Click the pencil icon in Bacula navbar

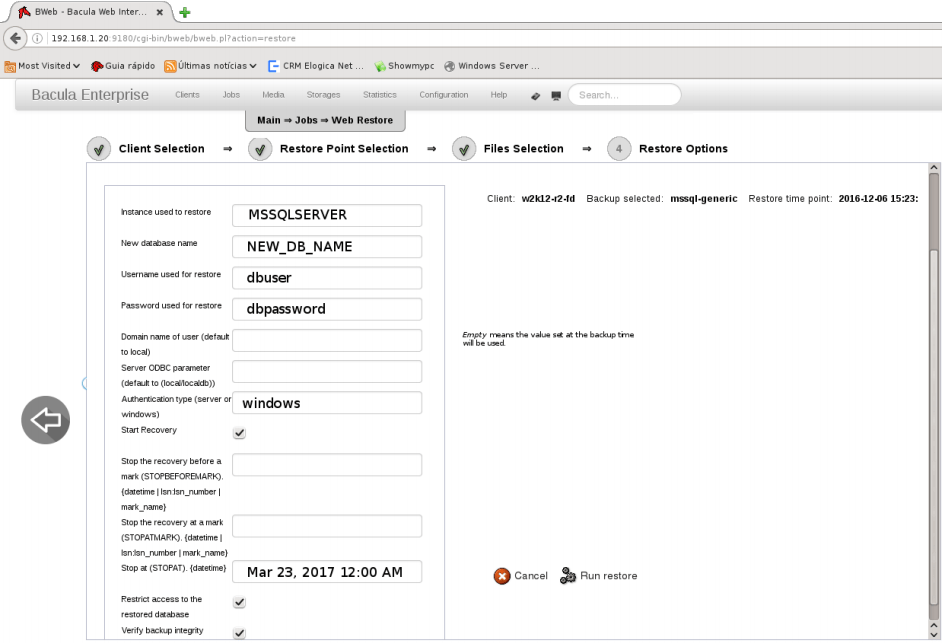click(x=535, y=96)
